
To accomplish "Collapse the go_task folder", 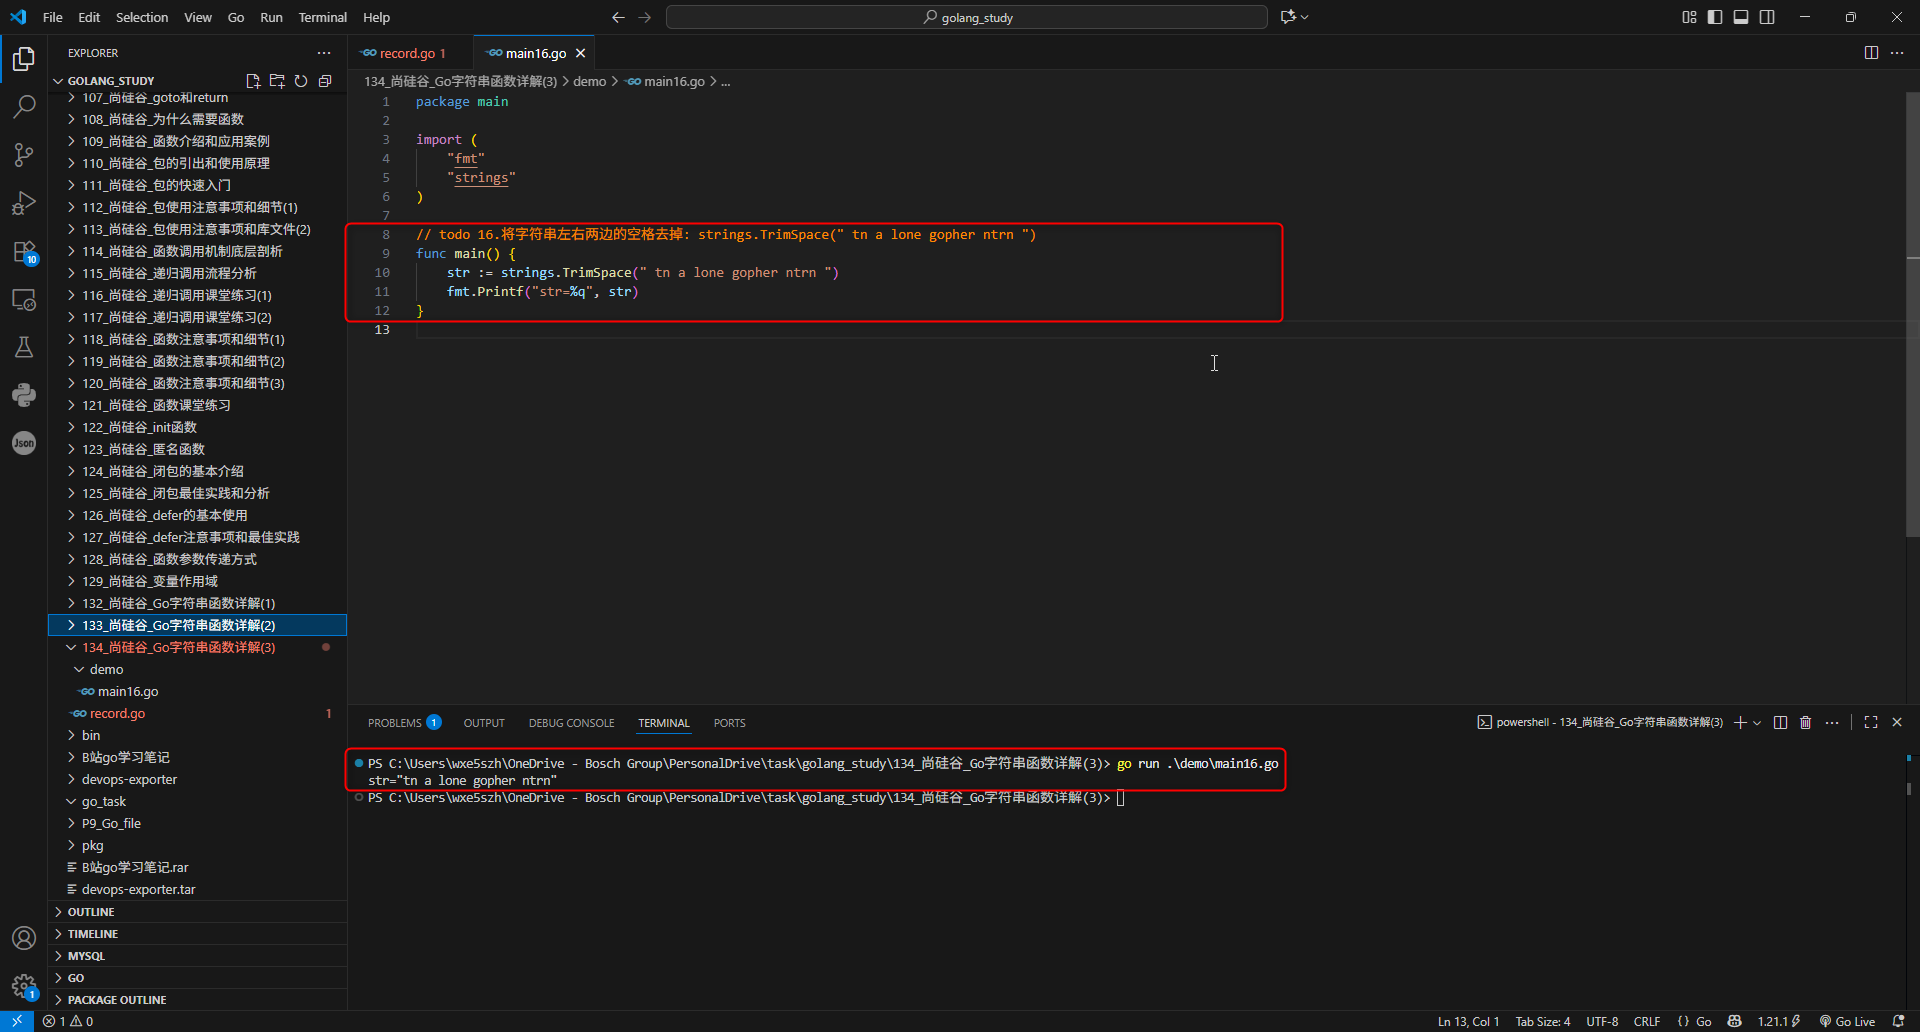I will (197, 801).
